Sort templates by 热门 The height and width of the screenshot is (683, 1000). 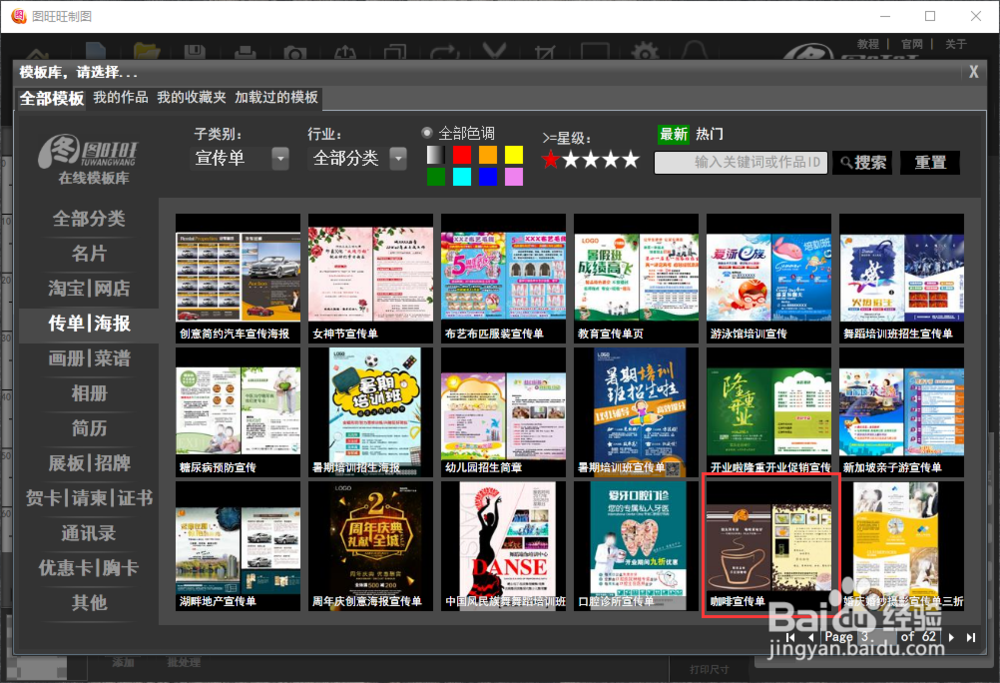(709, 134)
